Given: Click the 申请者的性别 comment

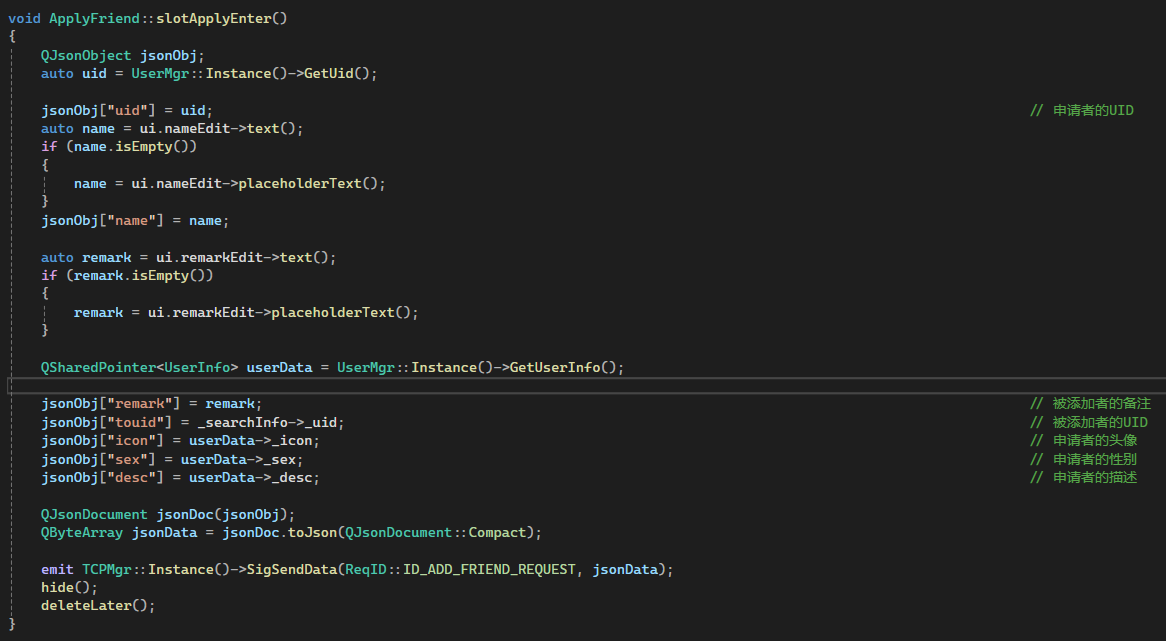Looking at the screenshot, I should point(1083,459).
